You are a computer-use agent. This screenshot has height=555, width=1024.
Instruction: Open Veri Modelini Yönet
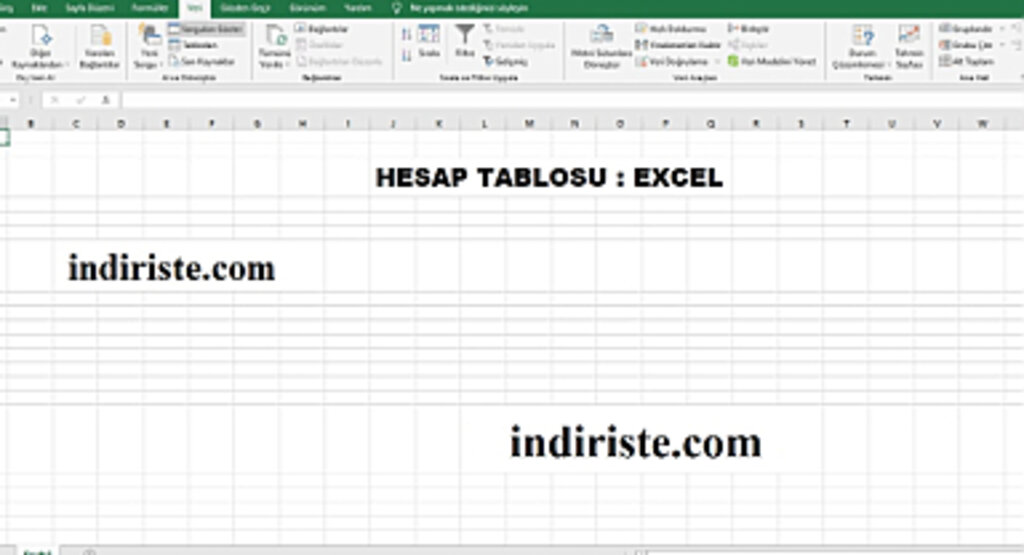(772, 61)
